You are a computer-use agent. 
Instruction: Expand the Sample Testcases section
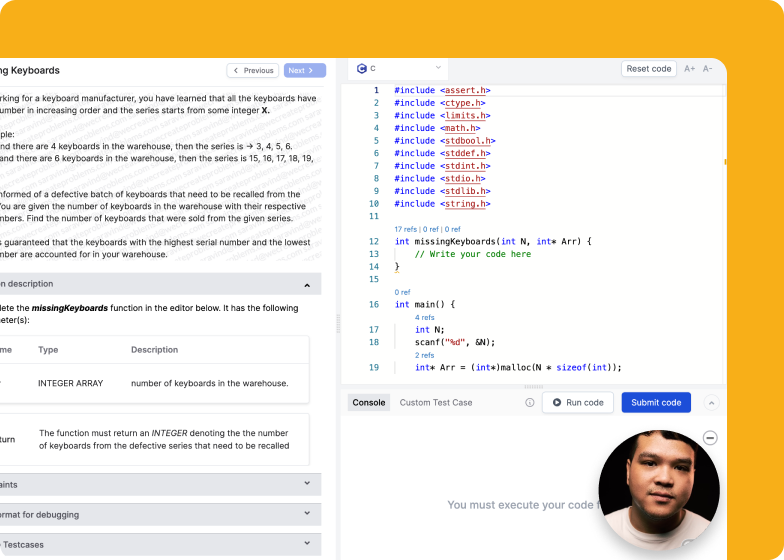(x=307, y=545)
